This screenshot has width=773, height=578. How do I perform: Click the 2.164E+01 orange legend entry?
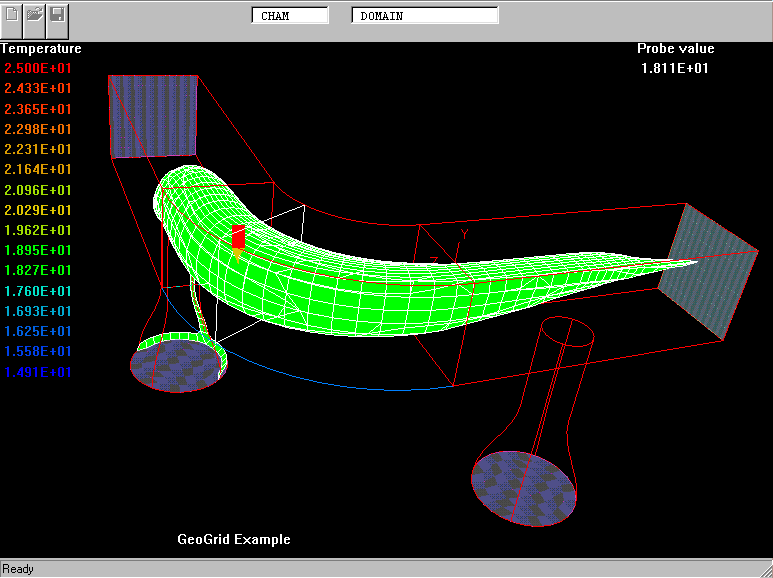(38, 169)
